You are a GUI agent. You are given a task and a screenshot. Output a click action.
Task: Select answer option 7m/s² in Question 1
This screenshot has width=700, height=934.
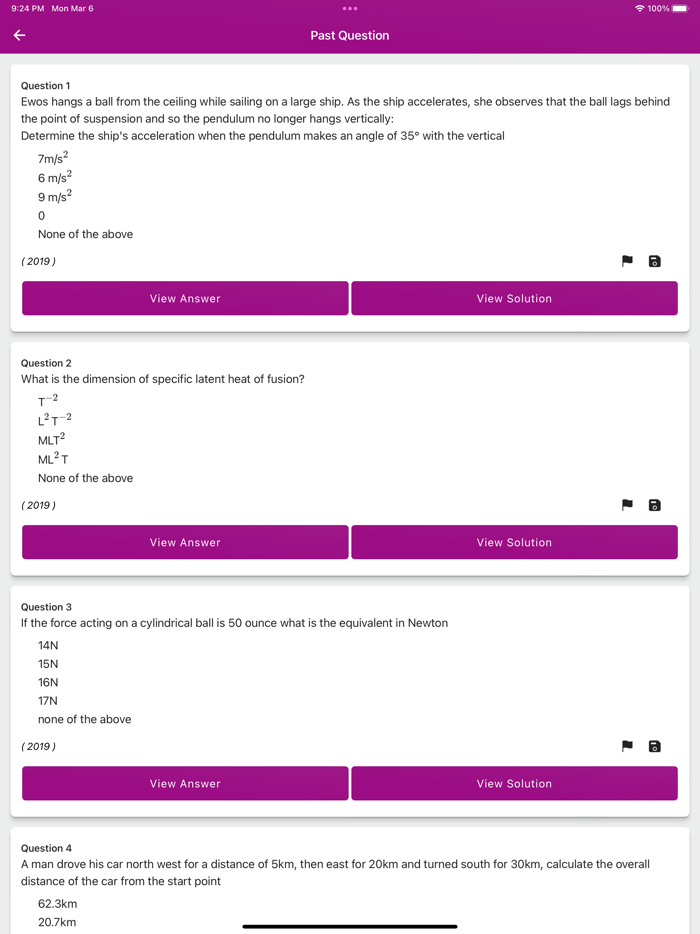pos(53,159)
